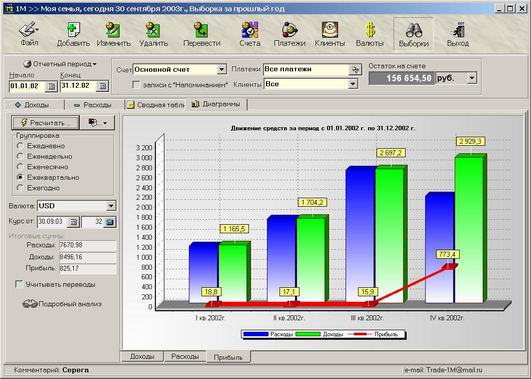
Task: Click the Подробный анализ link
Action: pos(70,304)
